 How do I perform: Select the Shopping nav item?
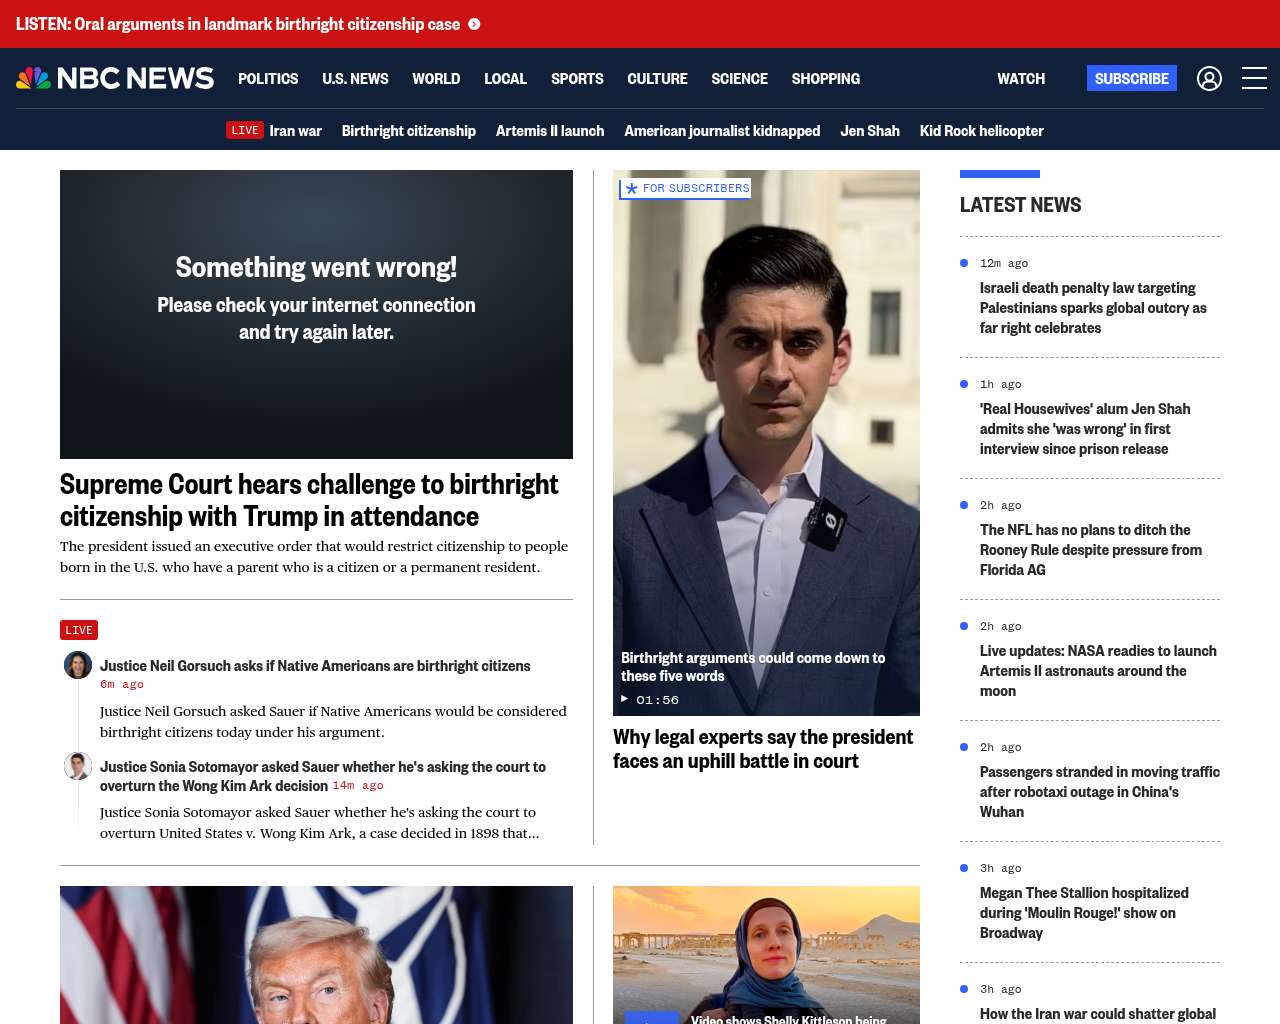[x=825, y=78]
